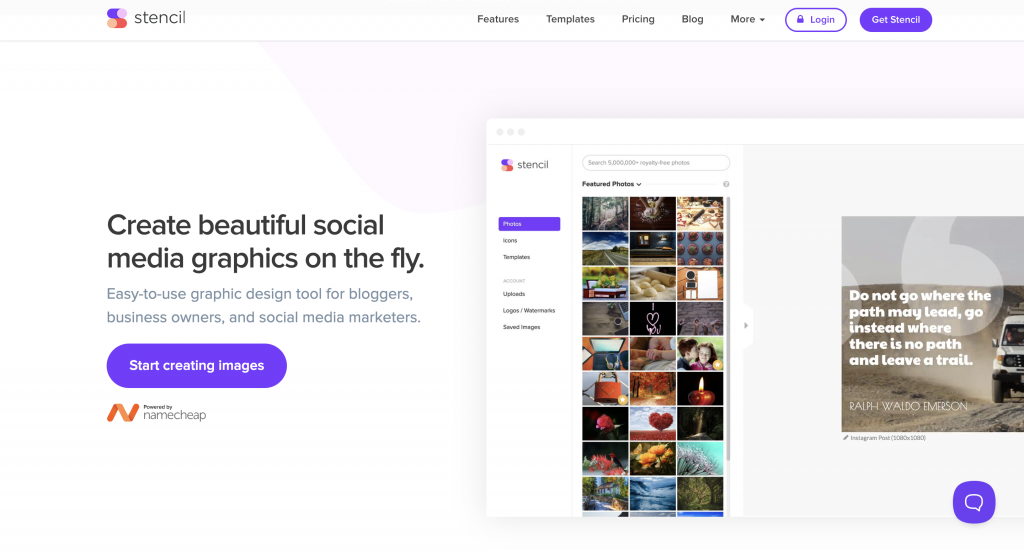The image size is (1024, 552).
Task: Select the red rose thumbnail
Action: (x=605, y=423)
